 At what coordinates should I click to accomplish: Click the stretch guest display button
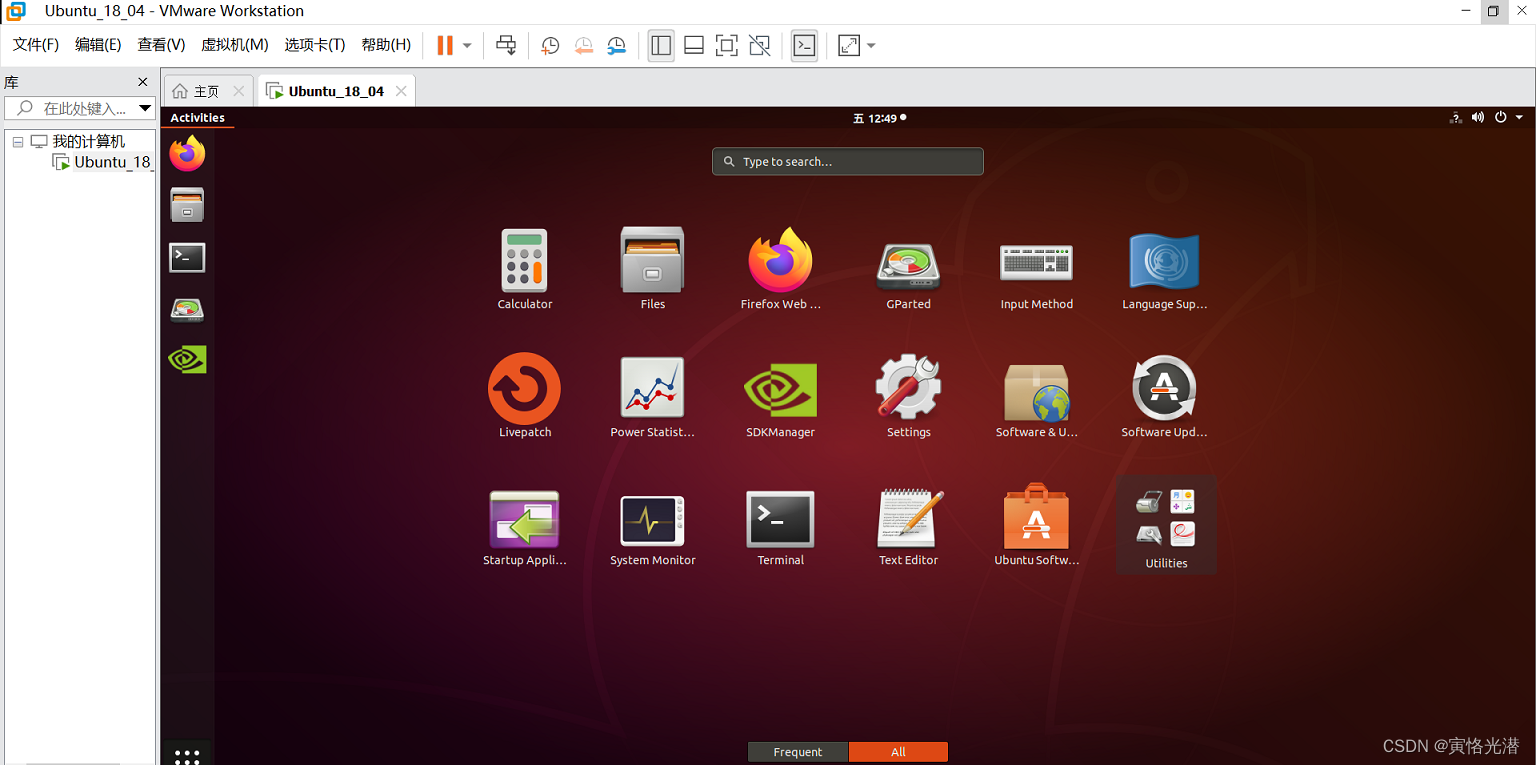click(x=849, y=45)
